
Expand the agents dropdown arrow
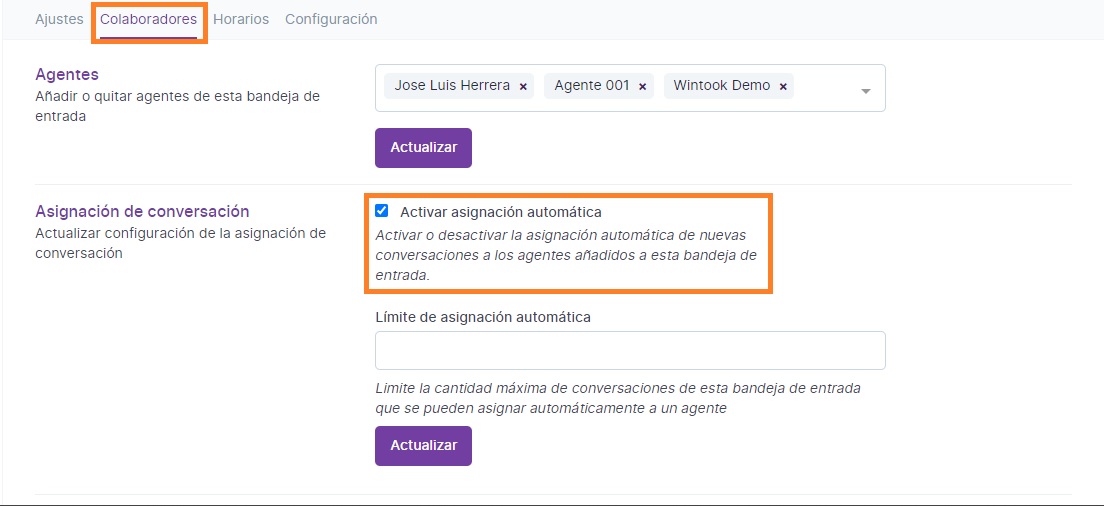pyautogui.click(x=866, y=91)
